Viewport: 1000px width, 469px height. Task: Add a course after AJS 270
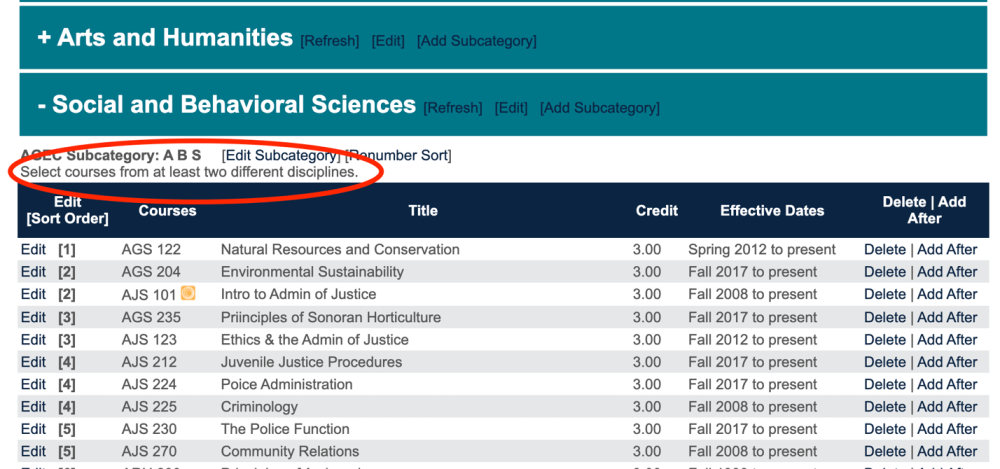[x=947, y=451]
